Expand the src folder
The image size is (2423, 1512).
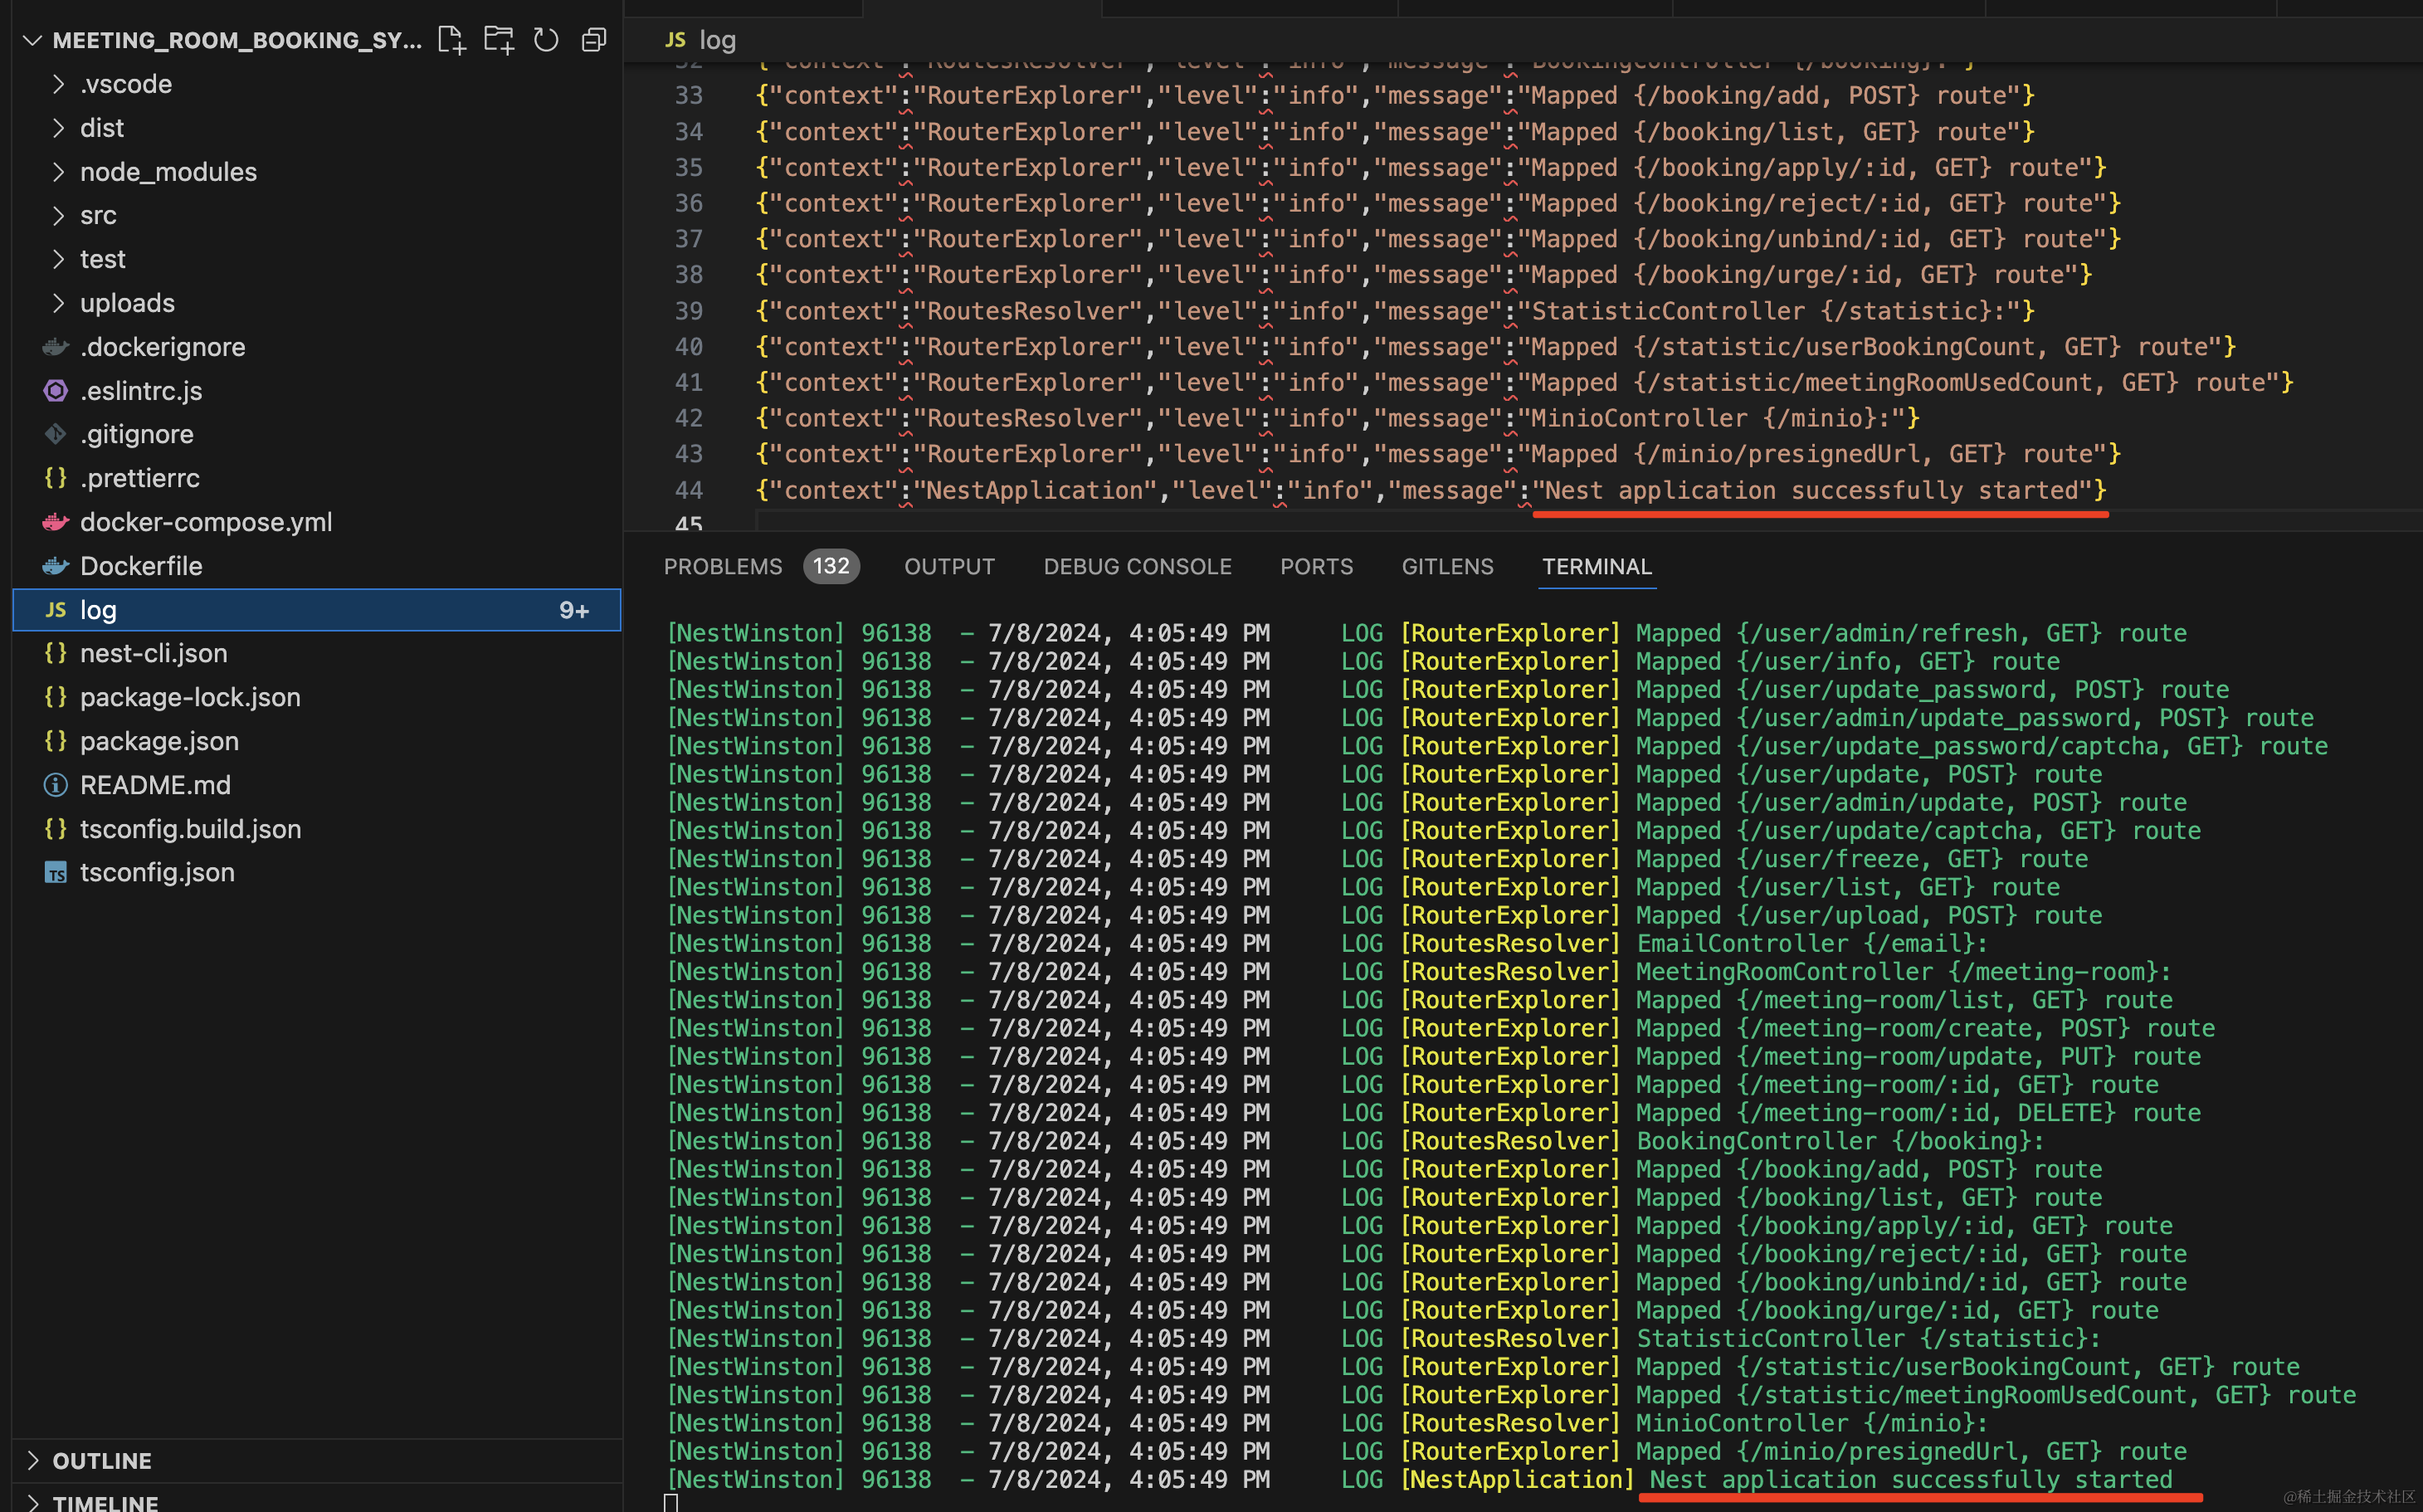tap(98, 216)
